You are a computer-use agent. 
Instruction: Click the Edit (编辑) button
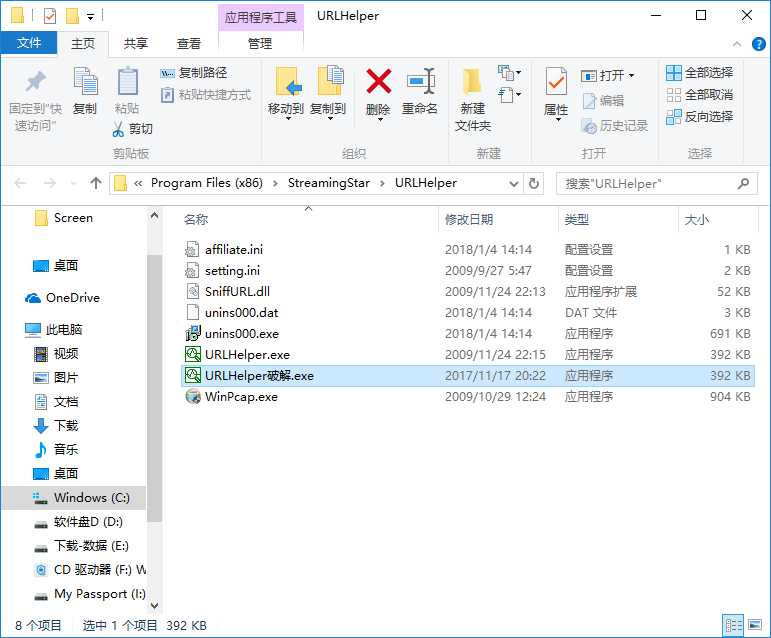pos(603,101)
